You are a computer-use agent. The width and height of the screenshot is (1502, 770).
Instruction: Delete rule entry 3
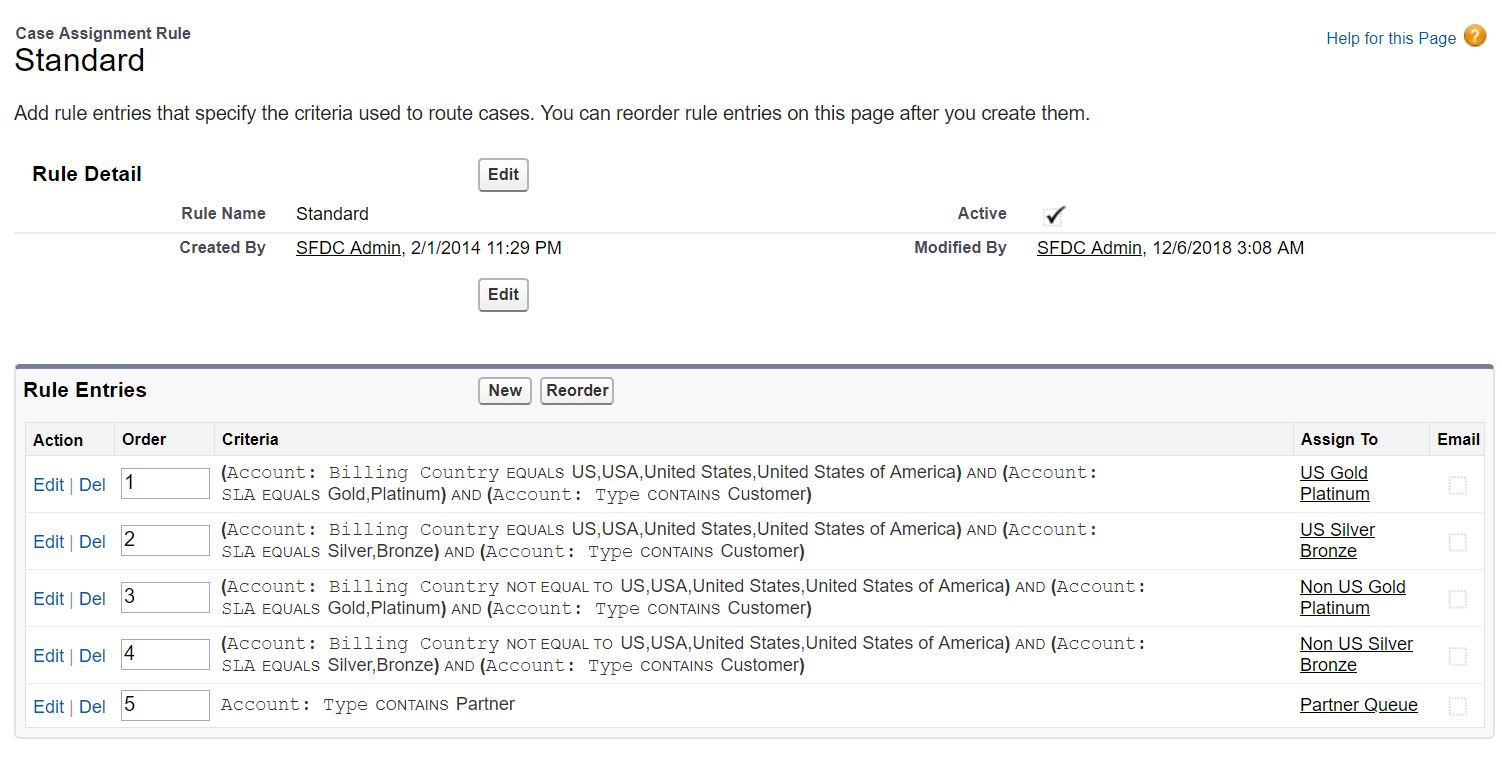click(92, 599)
